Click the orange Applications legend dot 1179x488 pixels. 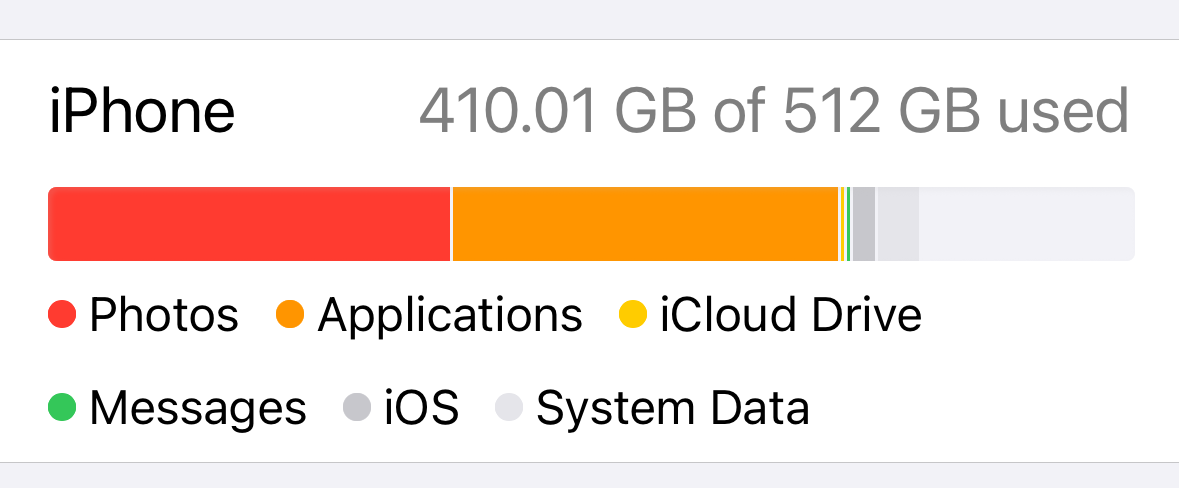click(x=290, y=314)
